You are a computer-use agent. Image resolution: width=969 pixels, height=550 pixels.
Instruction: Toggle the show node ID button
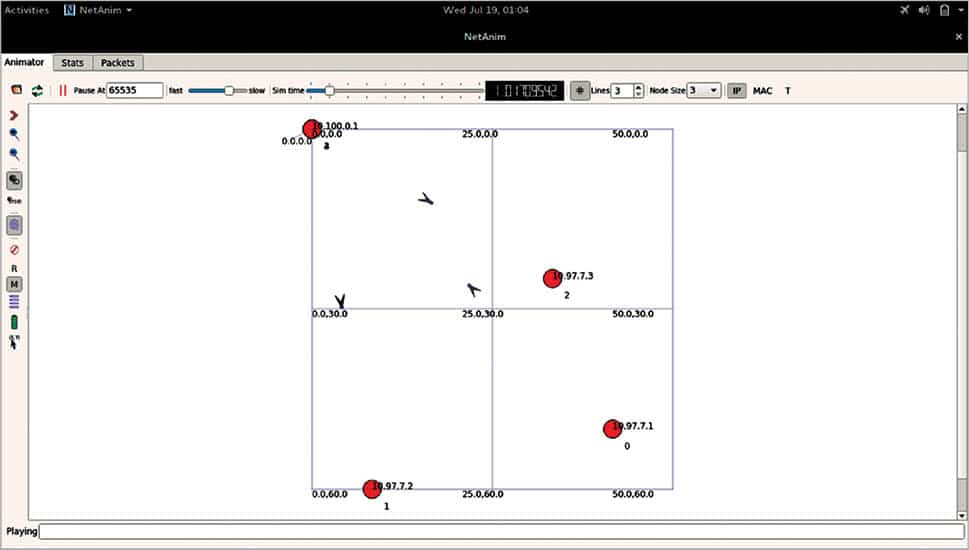(x=14, y=180)
